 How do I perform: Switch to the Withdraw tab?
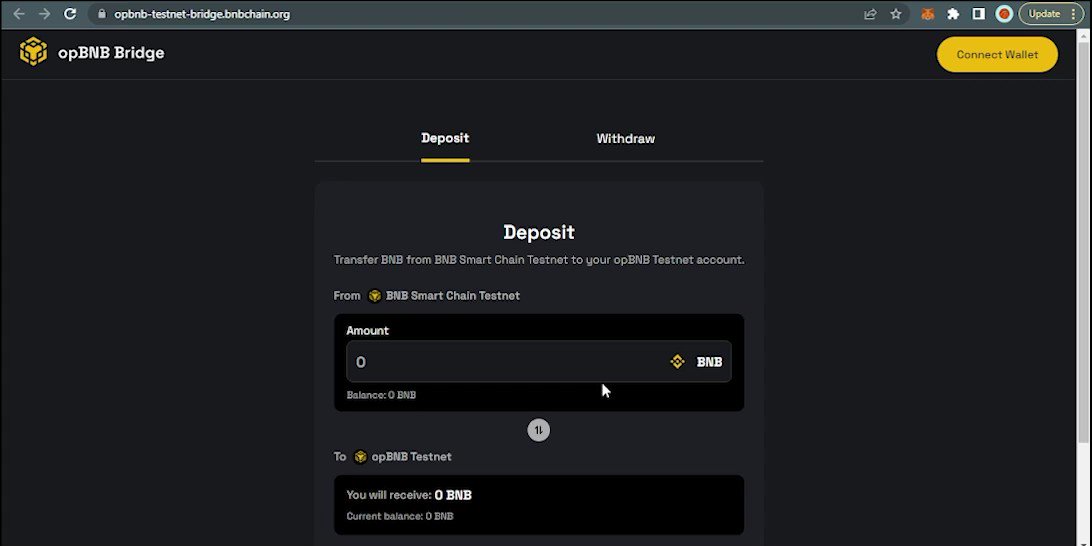coord(625,139)
